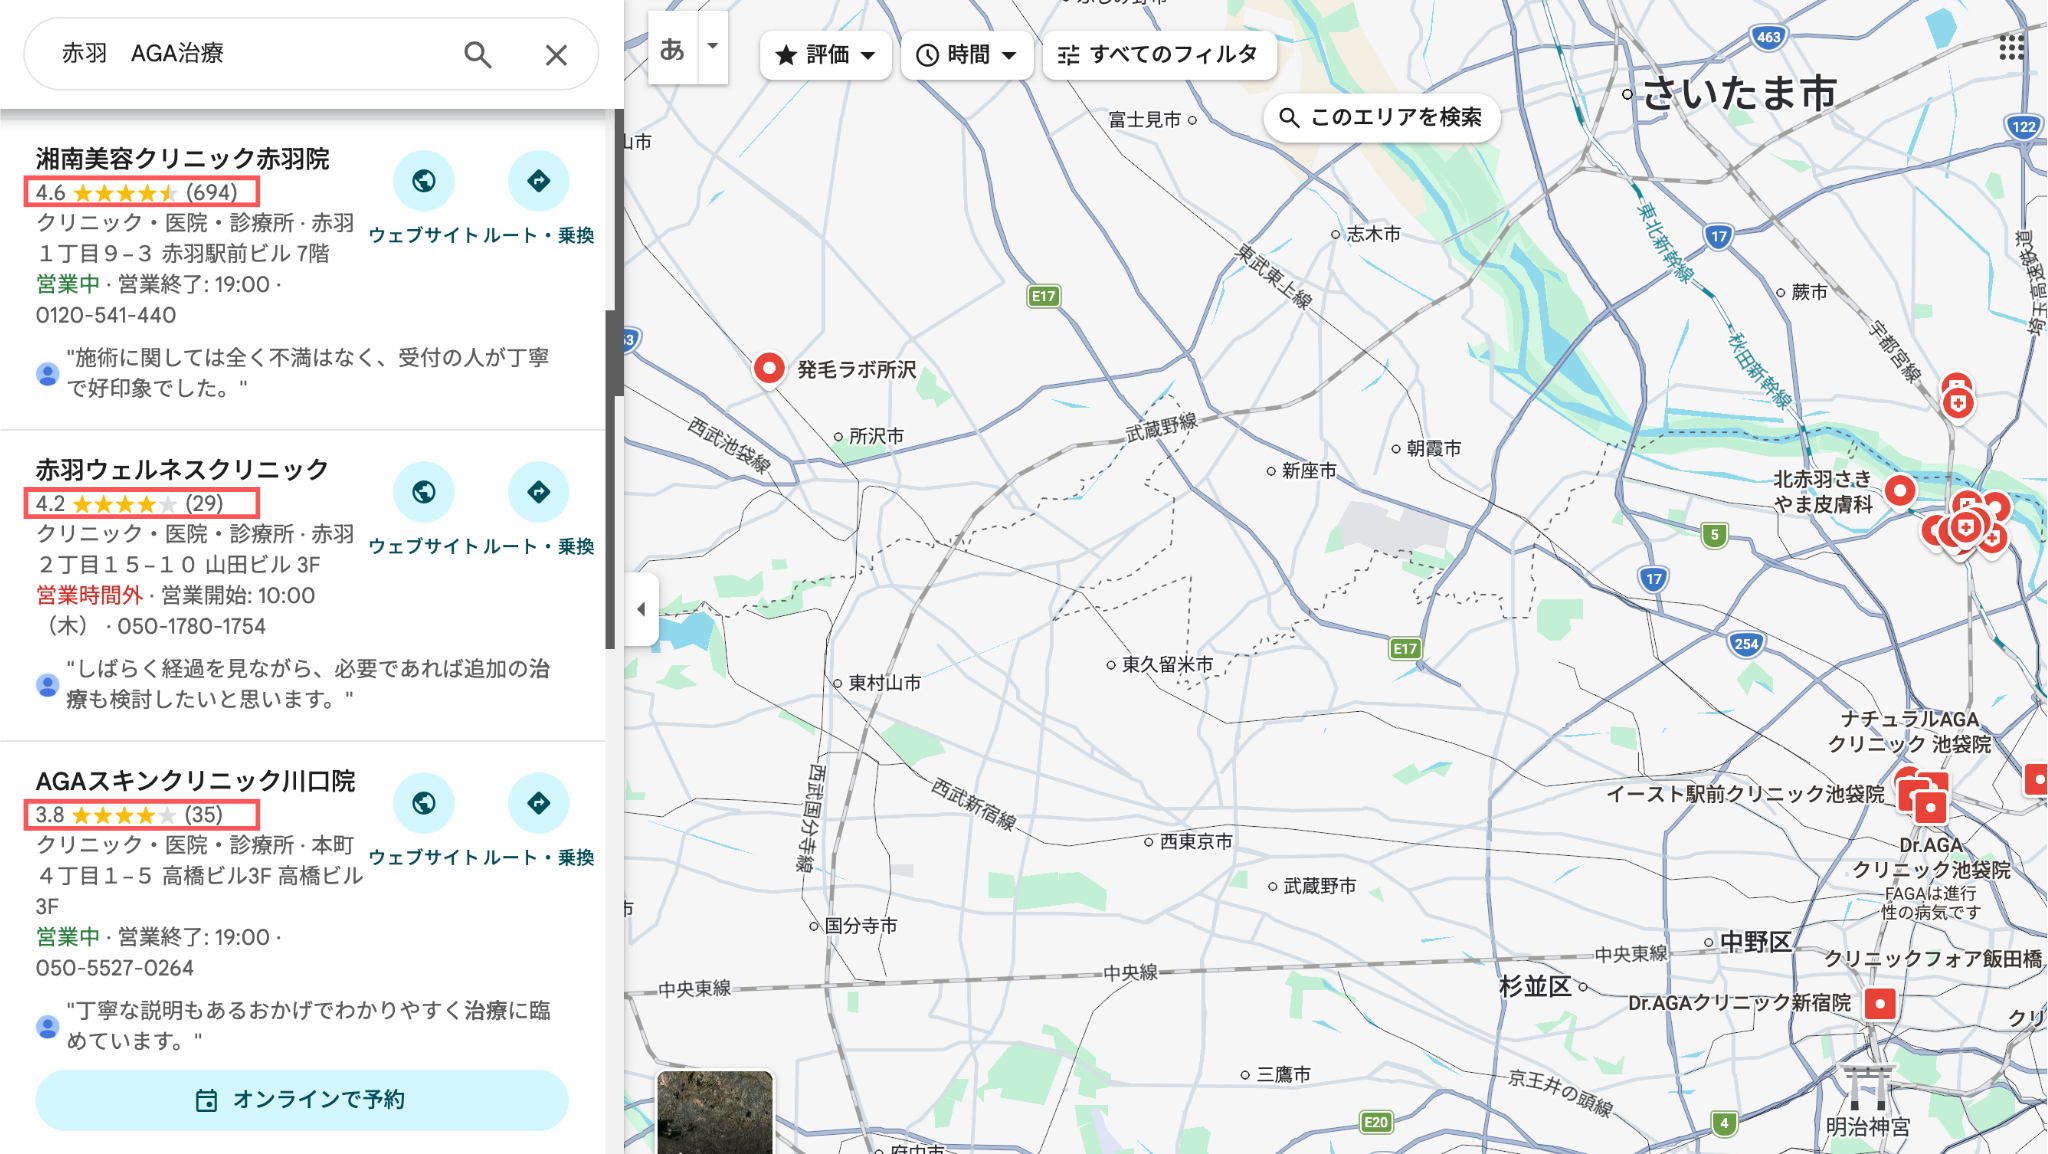Click phone number 050-5527-0264
Image resolution: width=2048 pixels, height=1154 pixels.
click(115, 968)
